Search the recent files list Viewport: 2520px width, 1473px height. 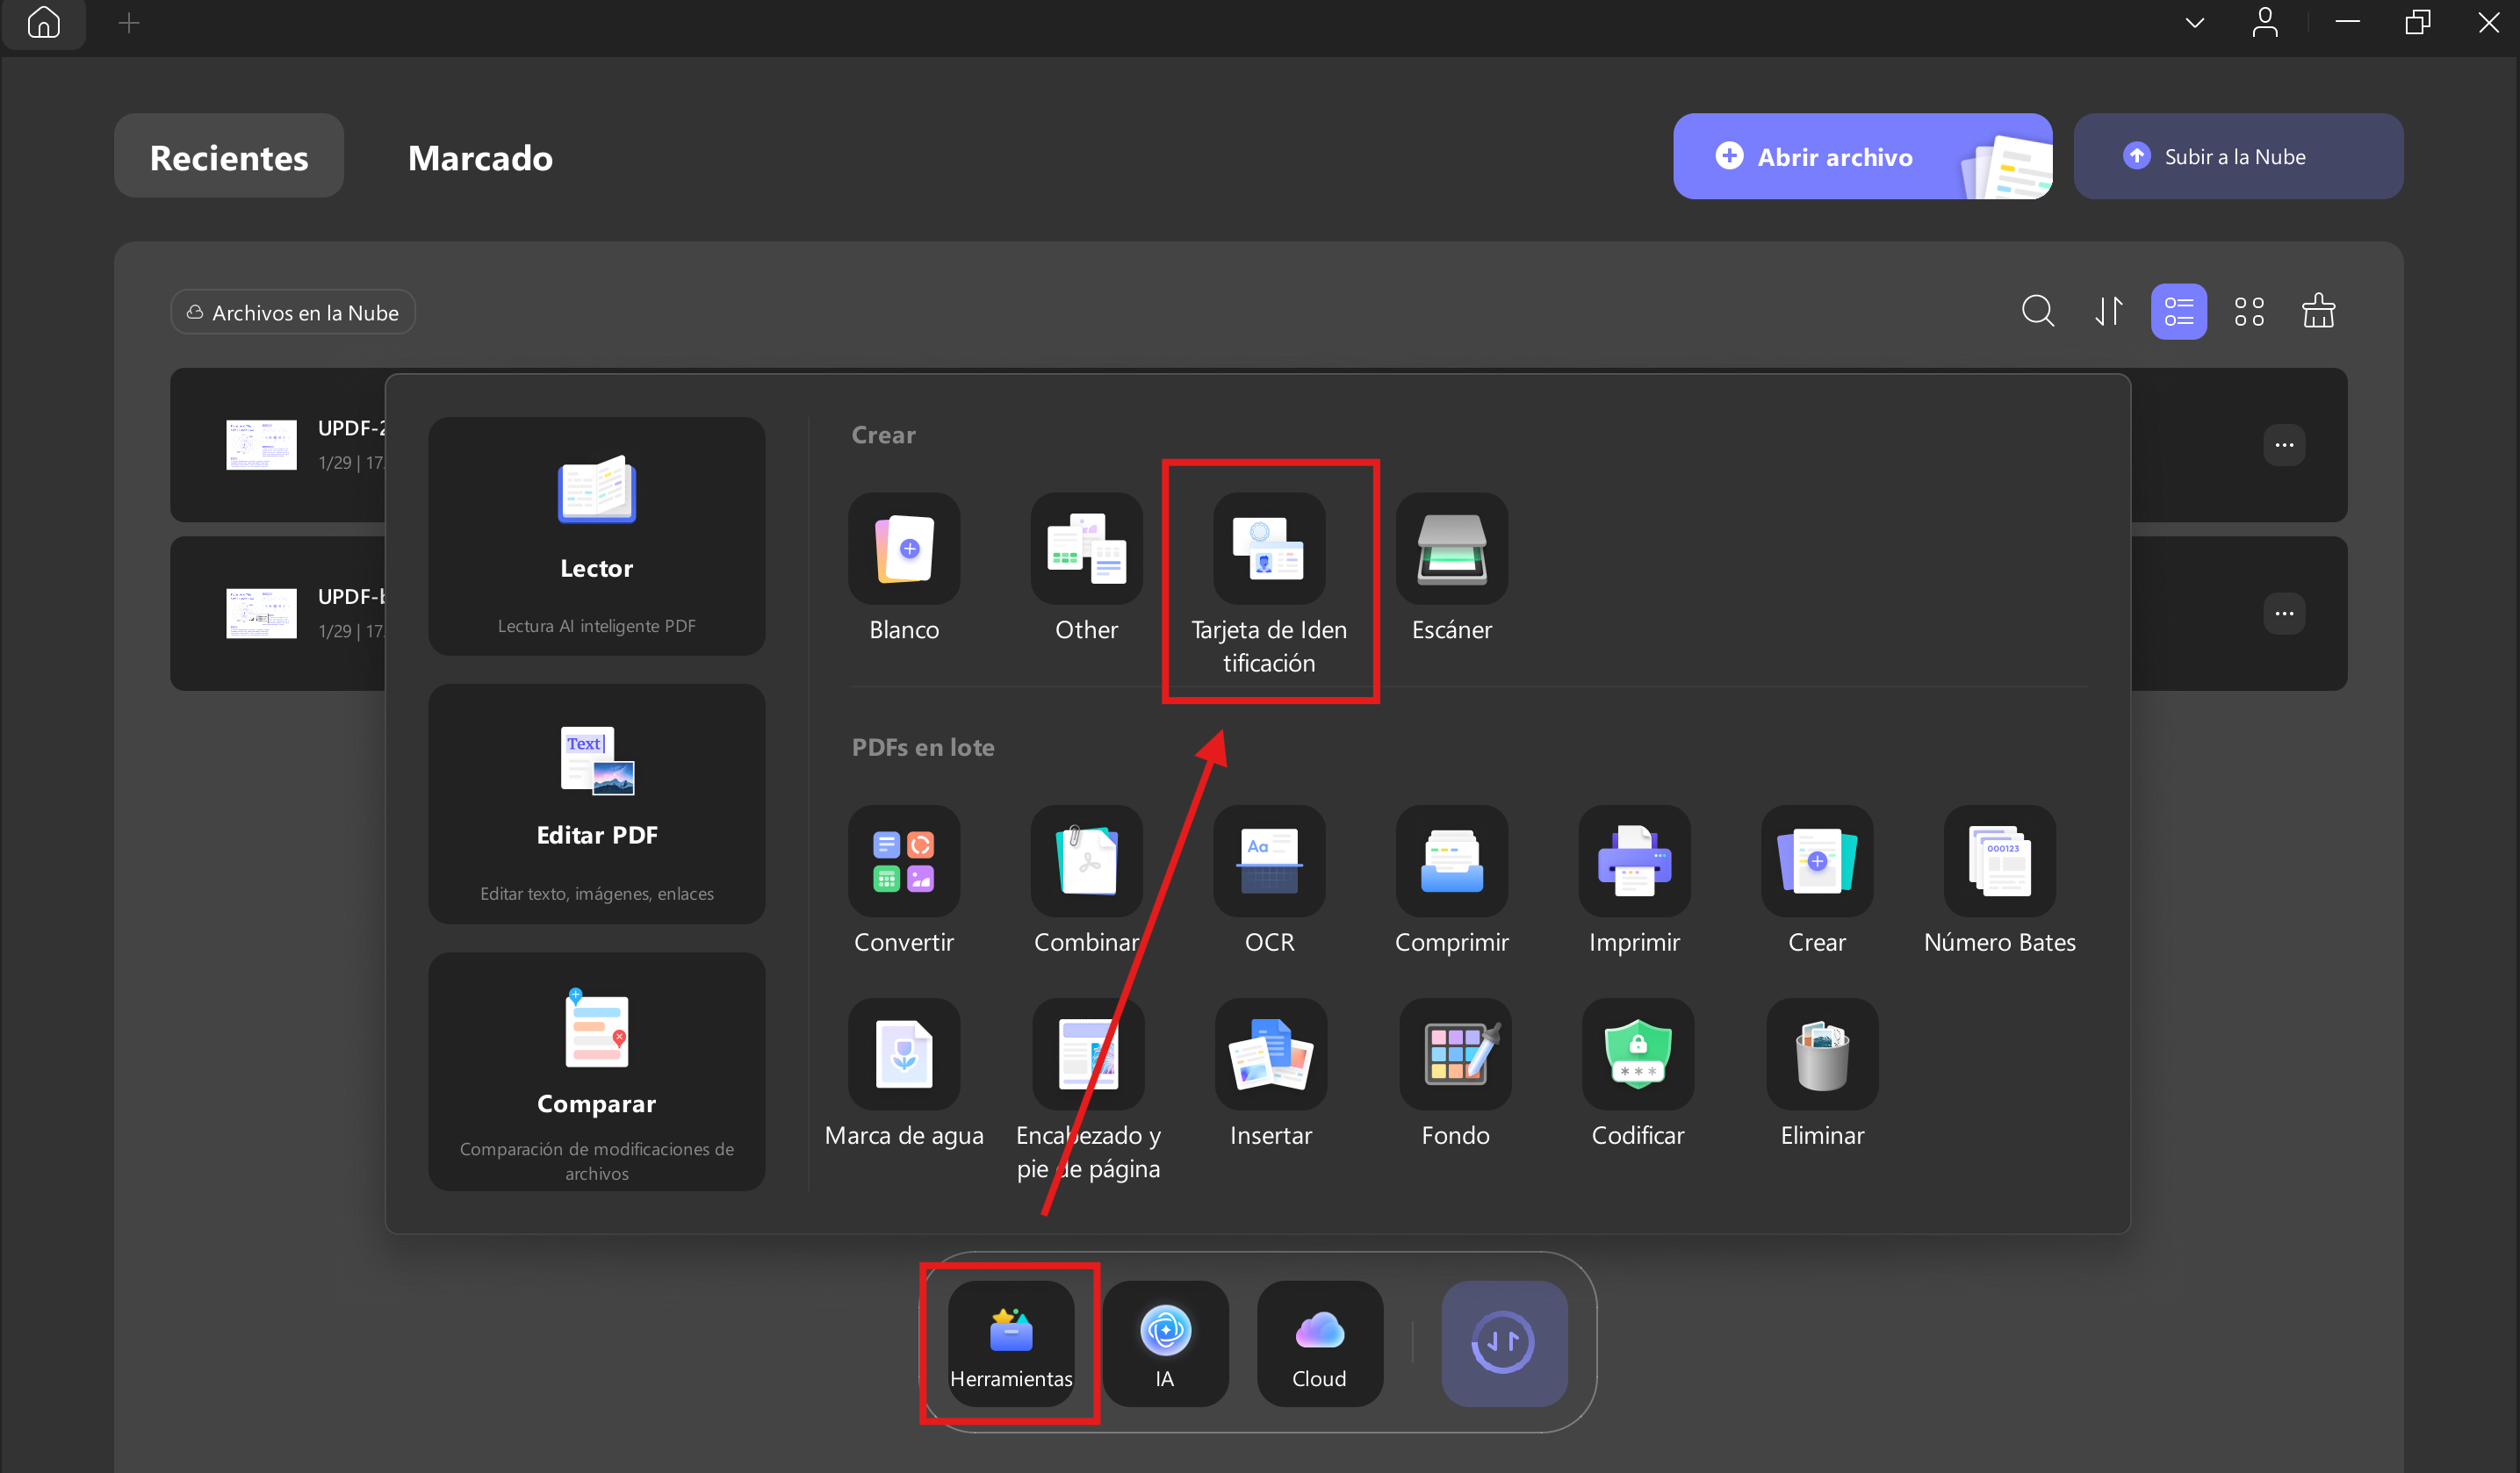(2037, 311)
